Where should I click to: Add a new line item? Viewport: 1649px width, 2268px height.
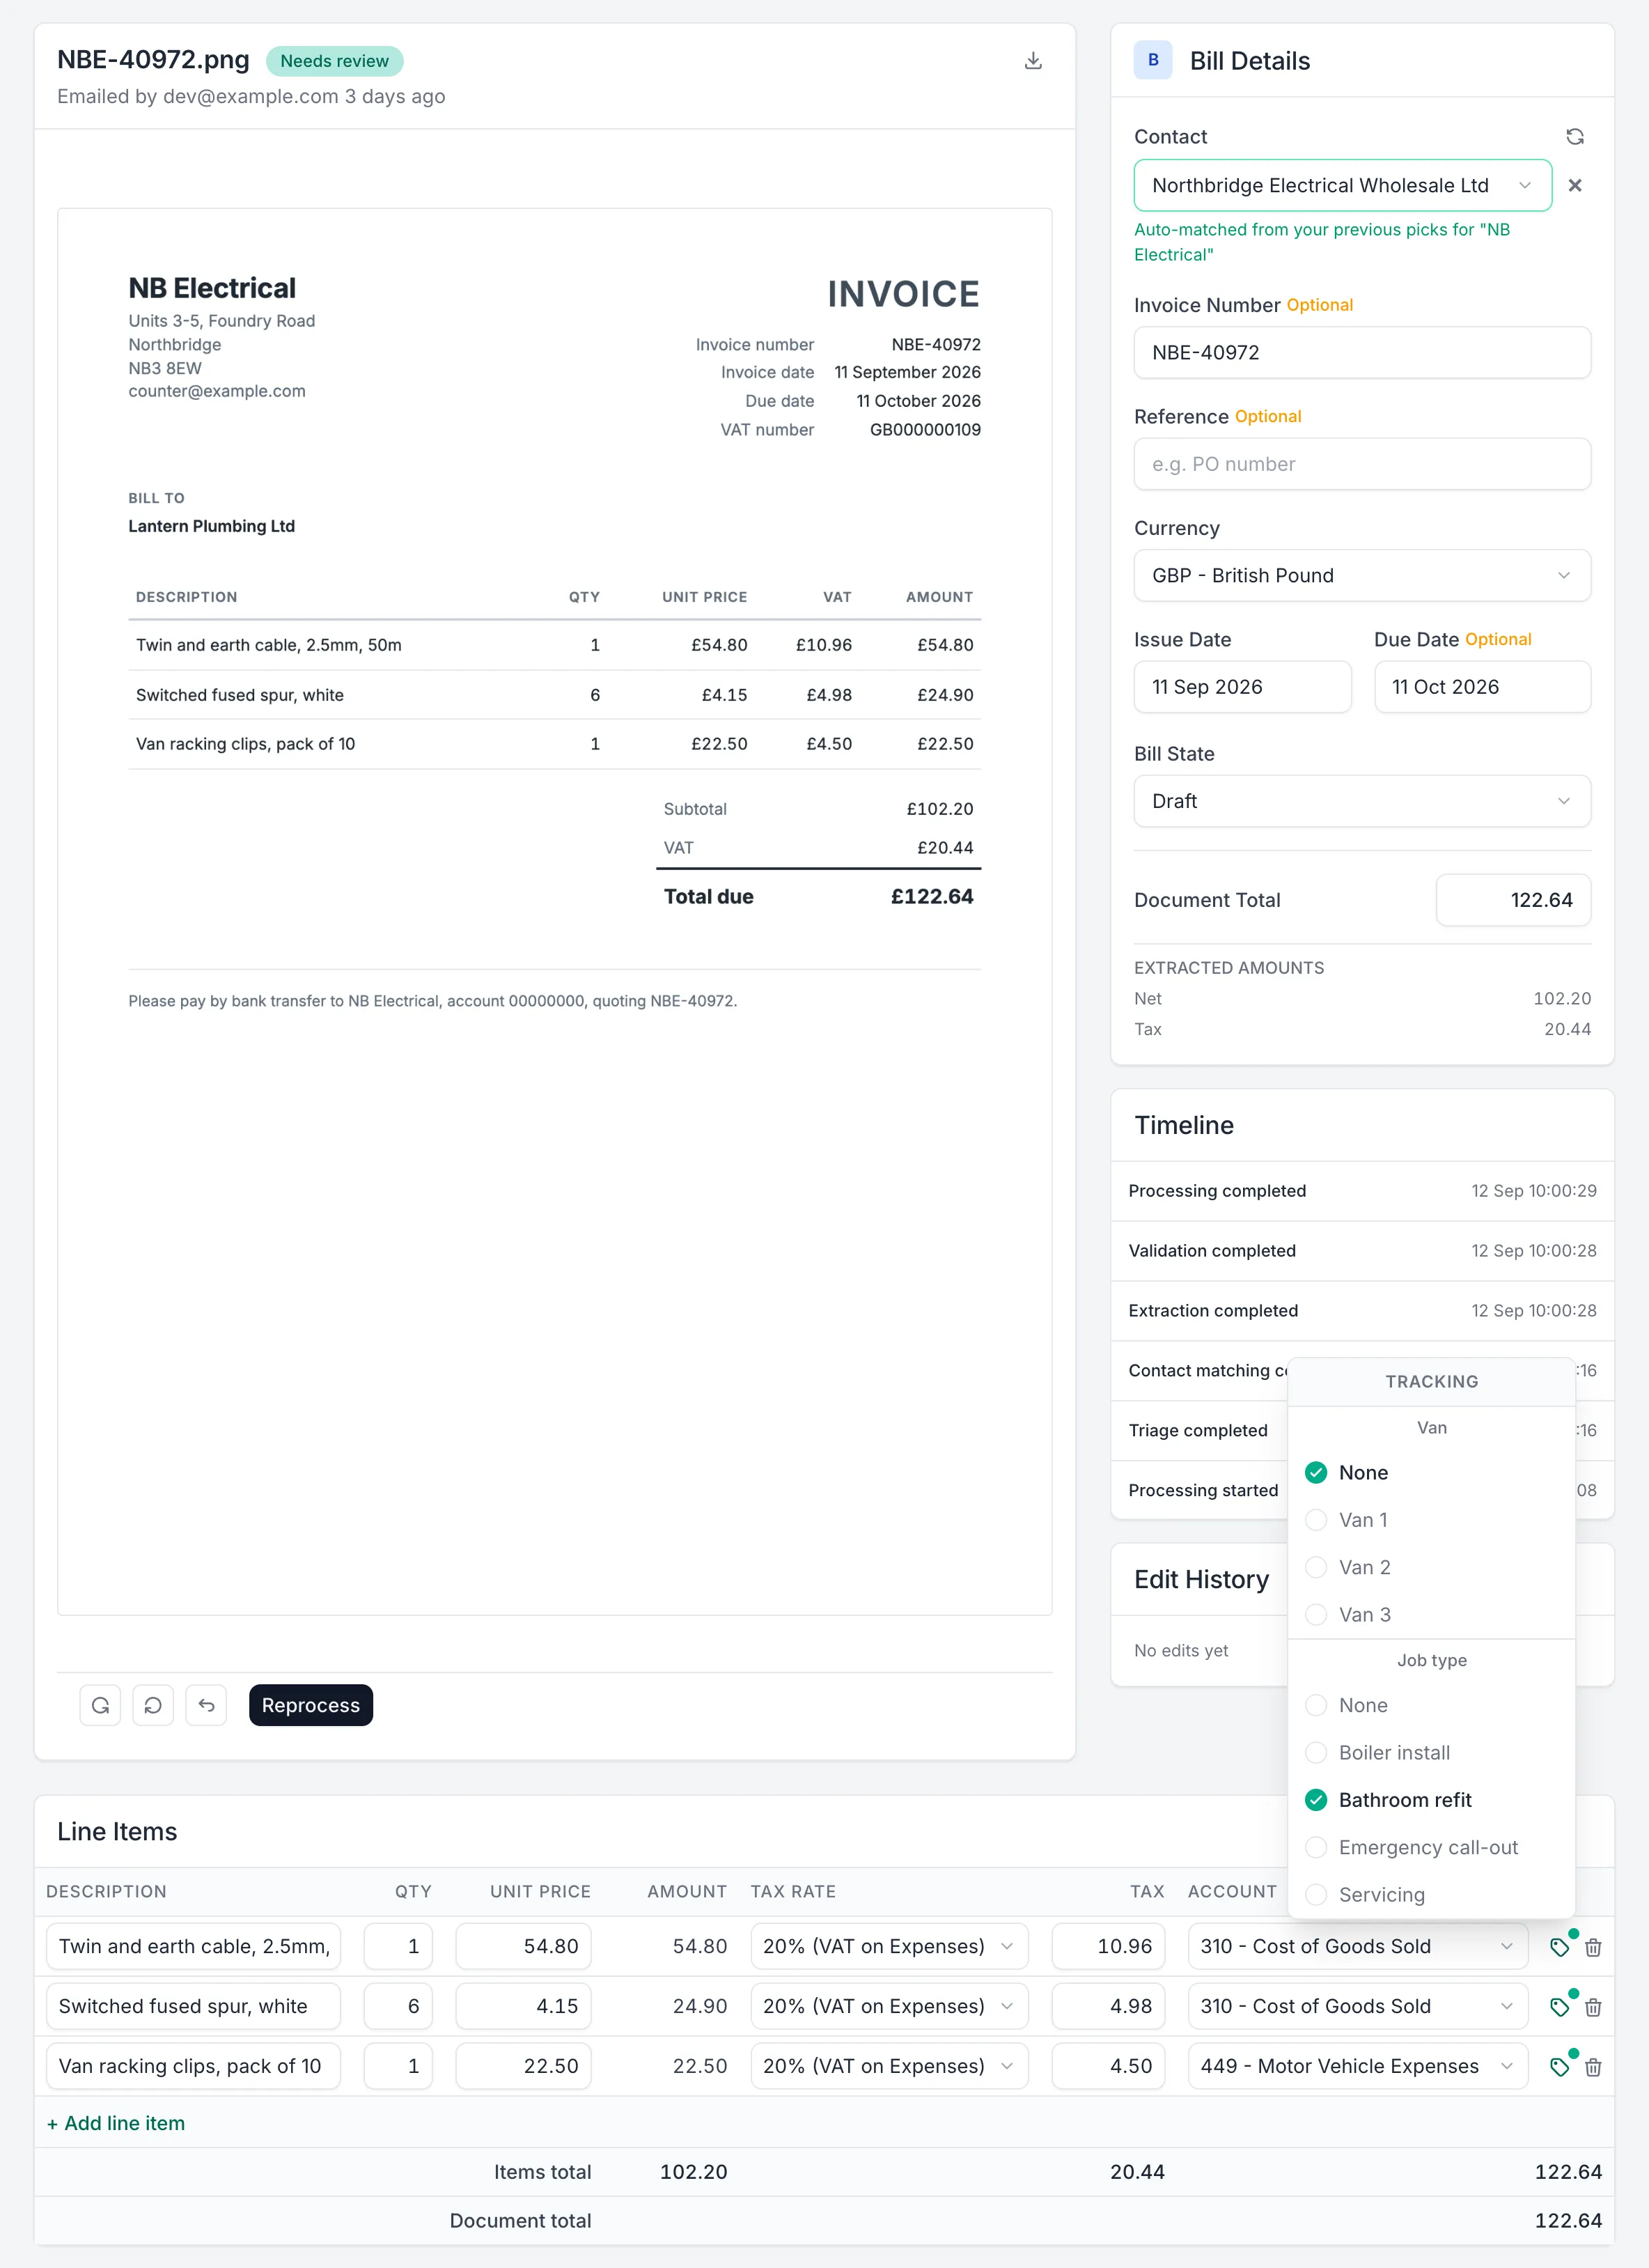click(x=116, y=2123)
